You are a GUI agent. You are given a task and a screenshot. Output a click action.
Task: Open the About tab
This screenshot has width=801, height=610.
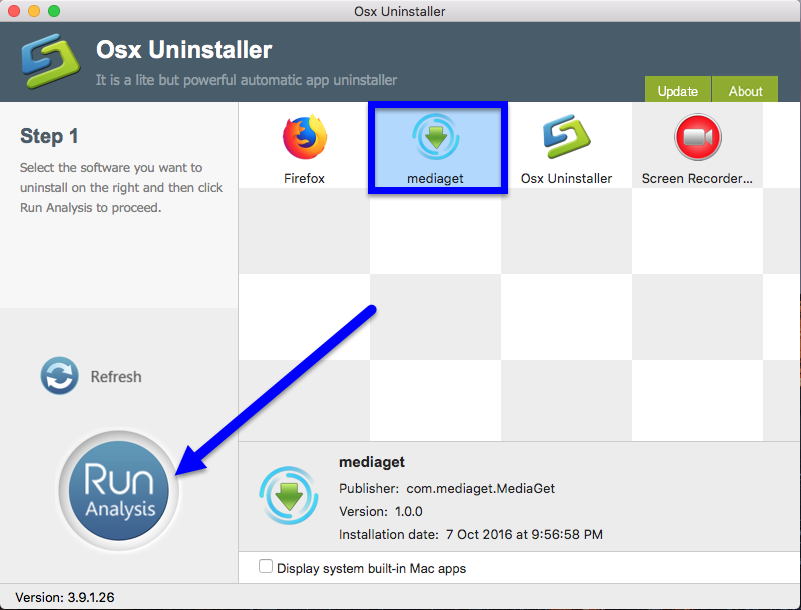[745, 91]
